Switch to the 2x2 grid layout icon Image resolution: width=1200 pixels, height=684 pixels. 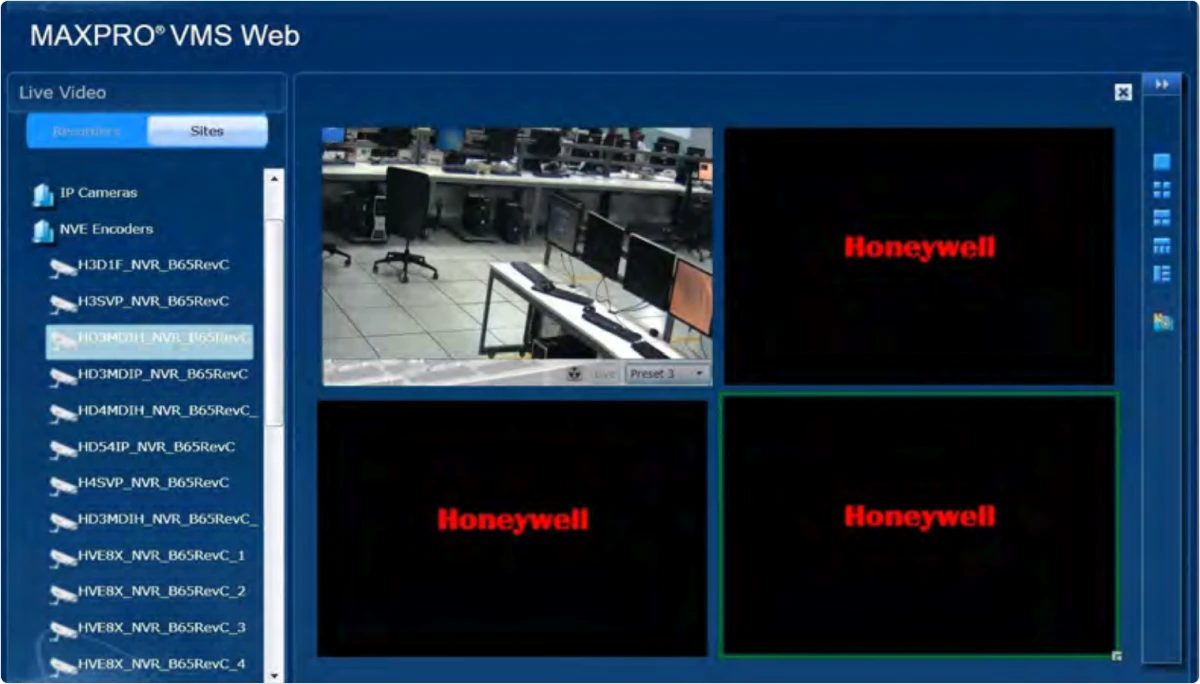pyautogui.click(x=1162, y=190)
